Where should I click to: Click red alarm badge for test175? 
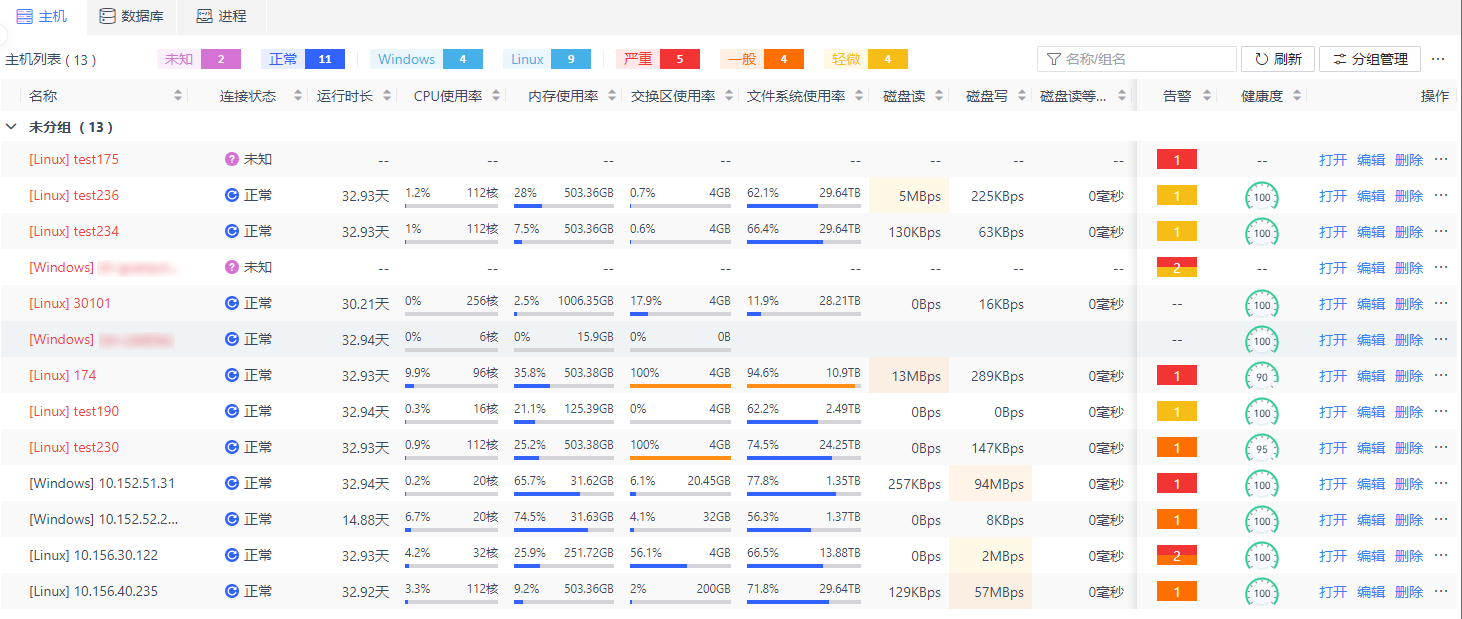click(x=1177, y=160)
